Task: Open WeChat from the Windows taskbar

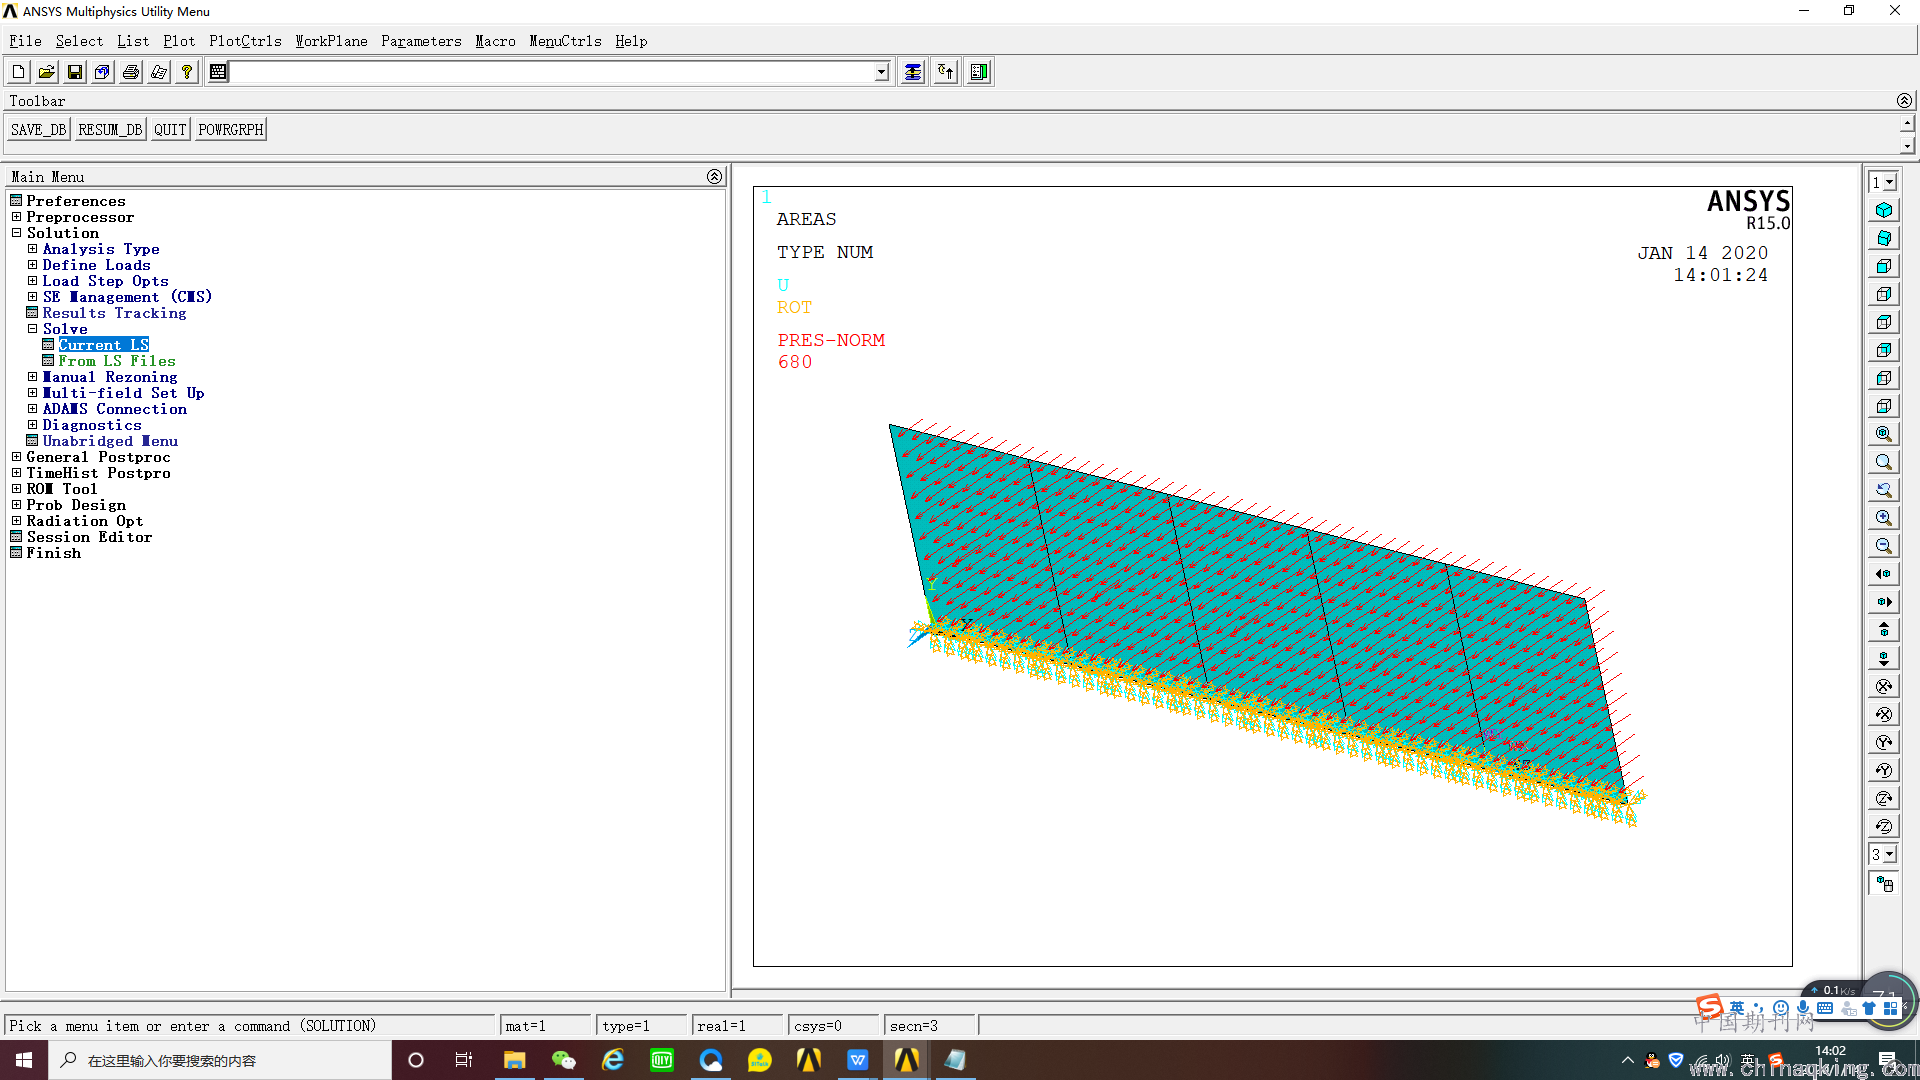Action: point(564,1060)
